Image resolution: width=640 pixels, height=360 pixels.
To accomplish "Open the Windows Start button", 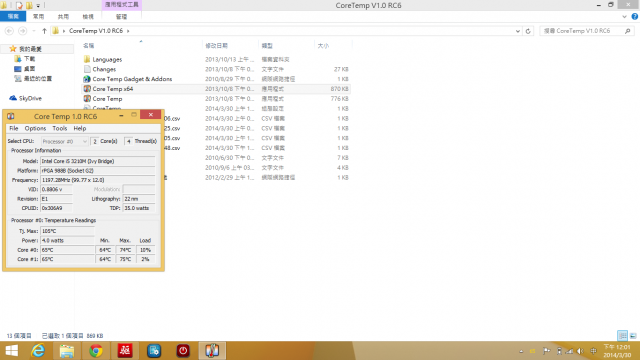I will click(11, 351).
